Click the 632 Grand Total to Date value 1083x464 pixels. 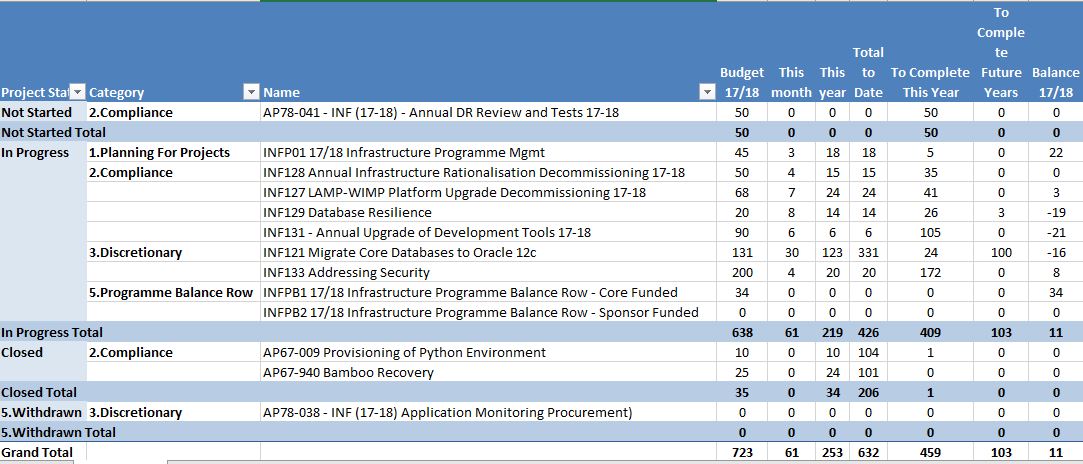[868, 453]
